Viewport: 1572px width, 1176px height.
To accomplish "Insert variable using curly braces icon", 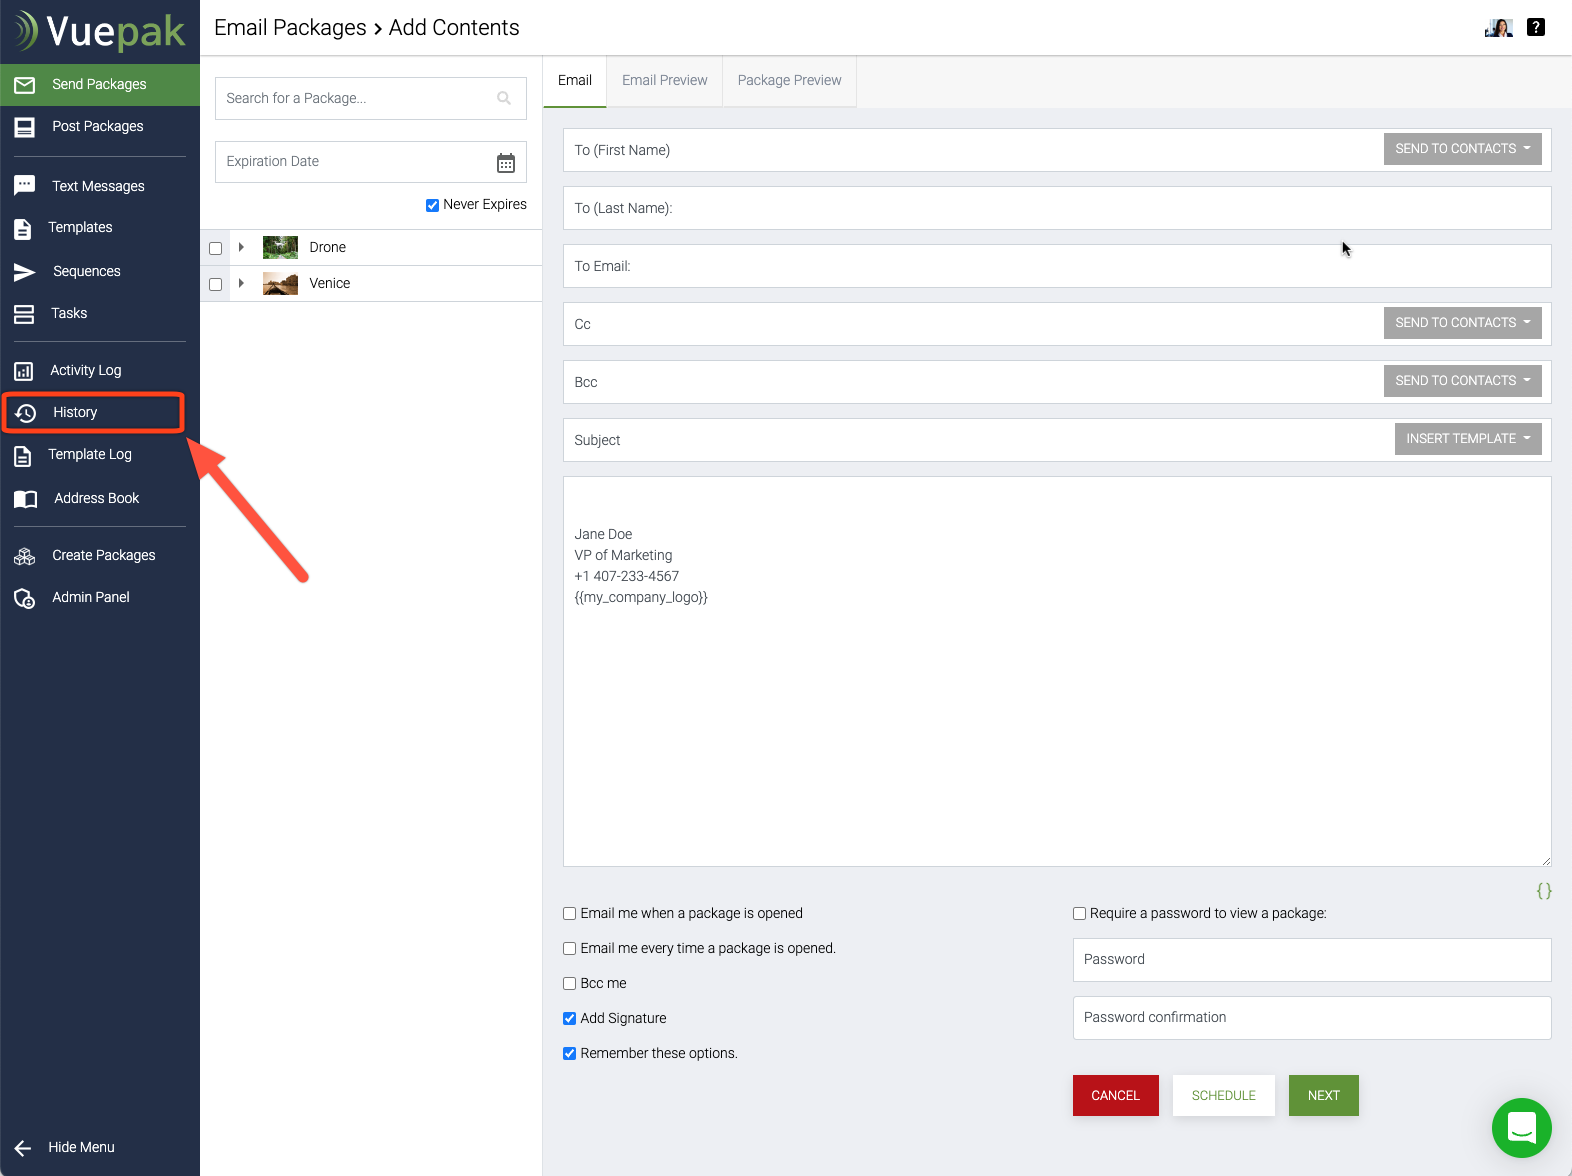I will (x=1544, y=891).
